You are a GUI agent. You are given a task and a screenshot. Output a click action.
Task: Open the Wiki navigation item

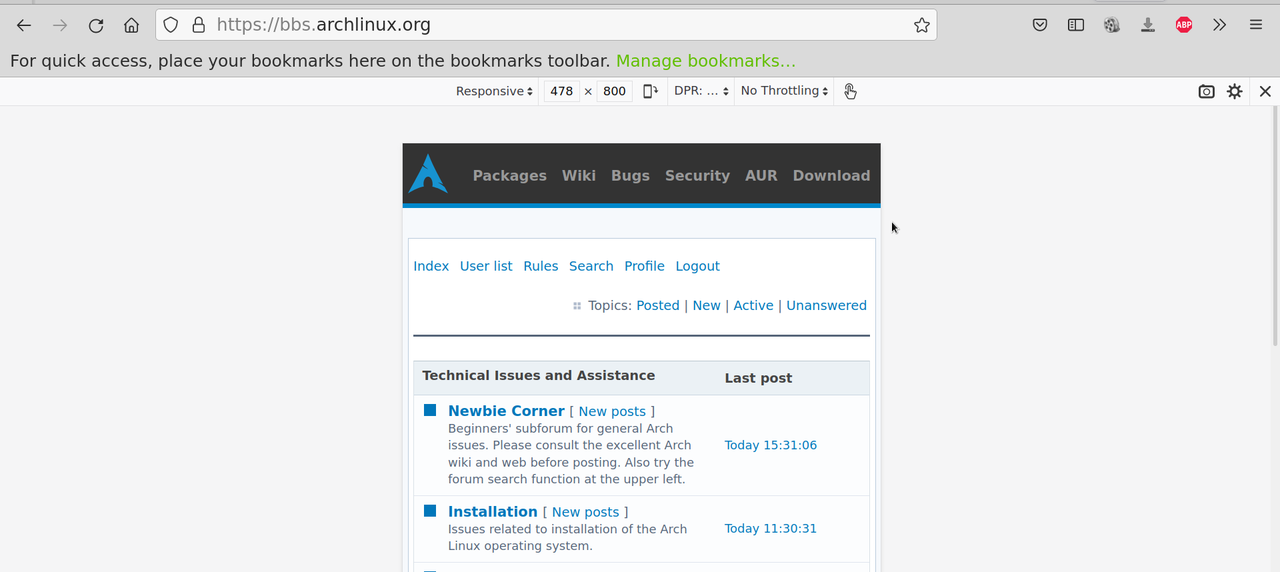[579, 175]
